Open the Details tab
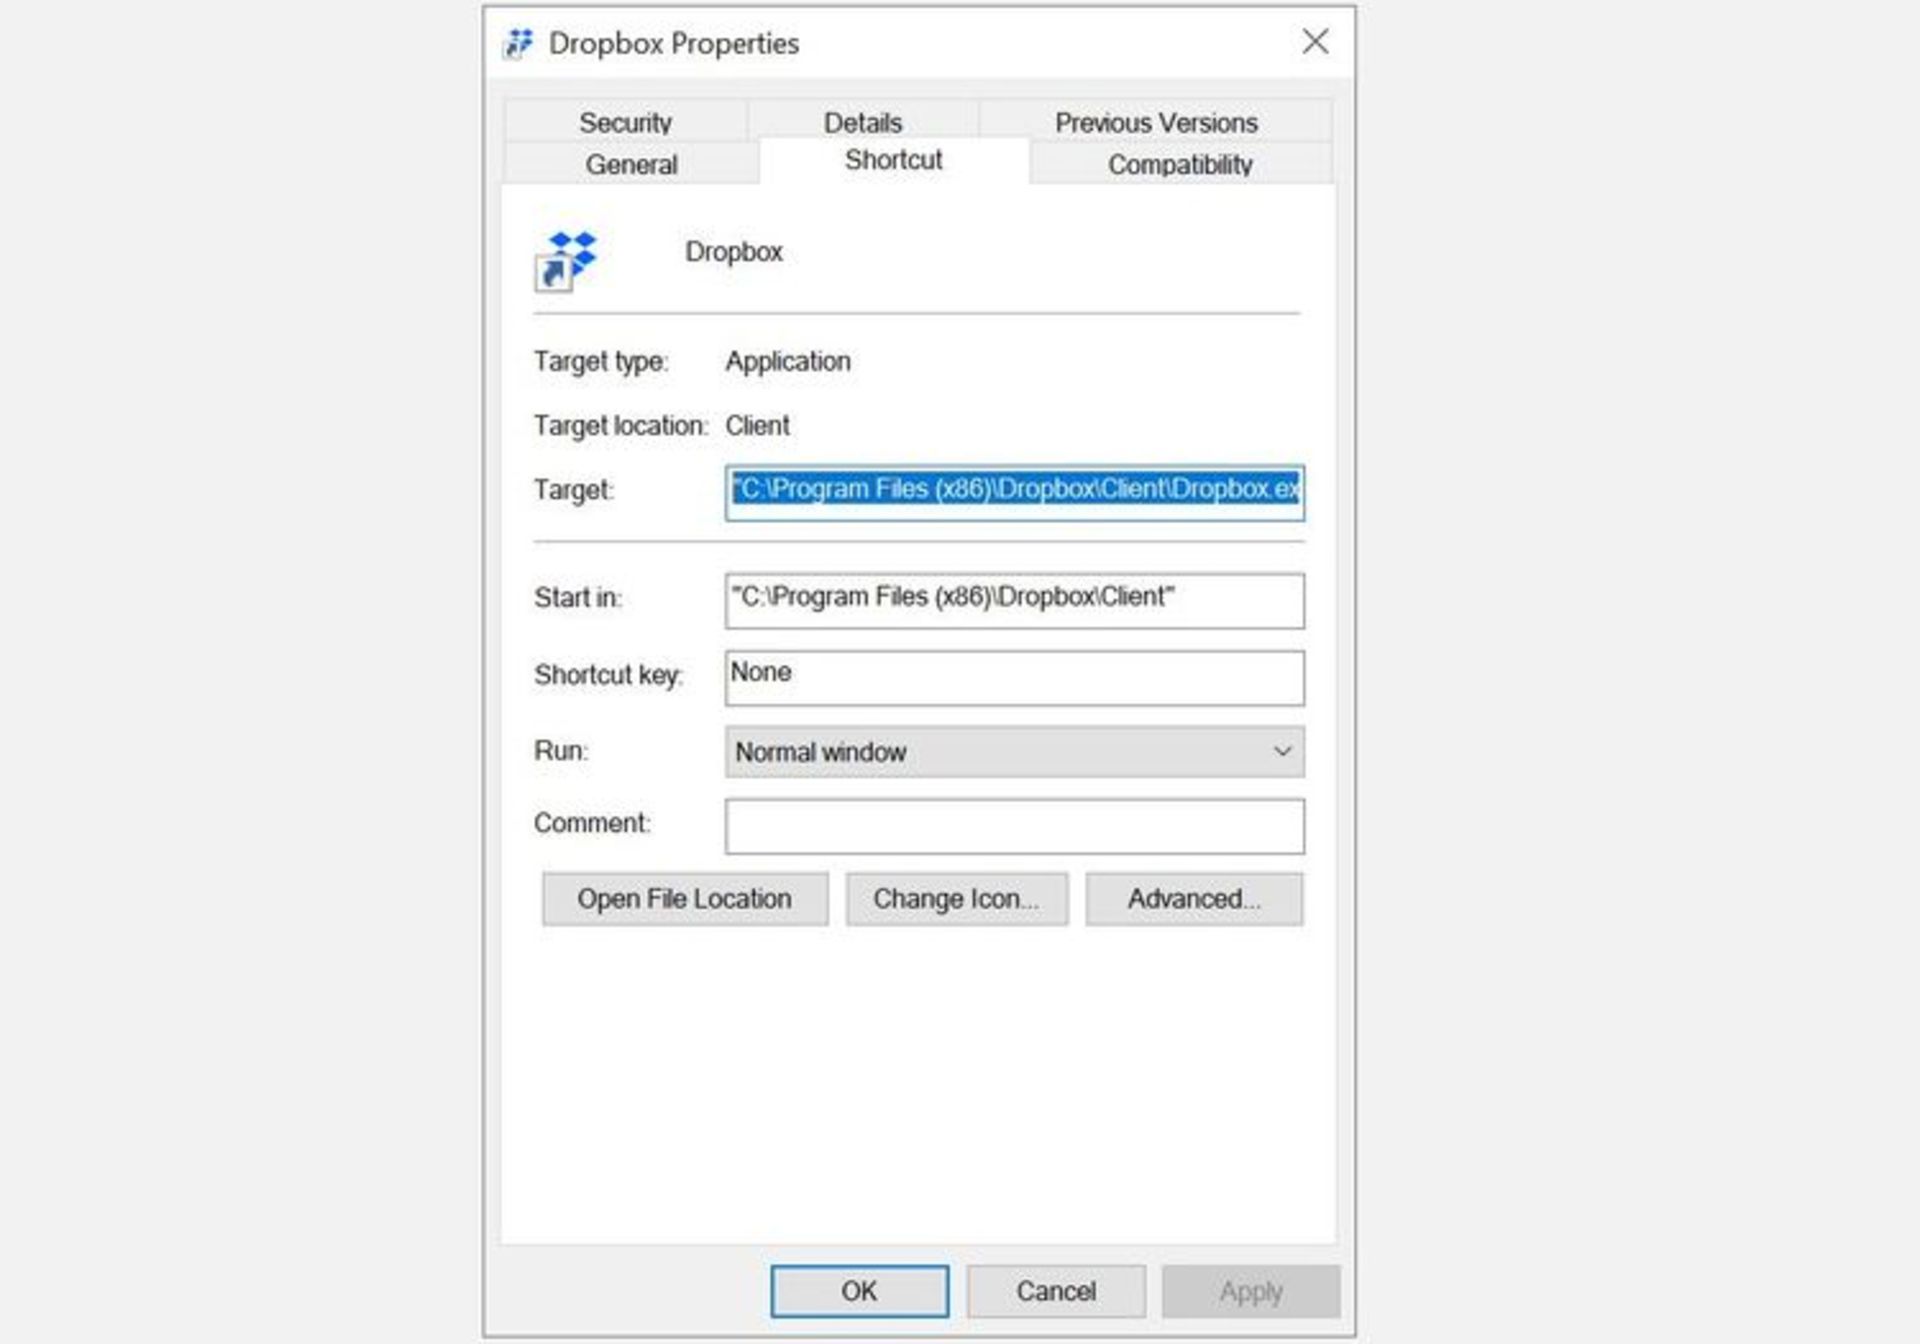 pyautogui.click(x=862, y=122)
